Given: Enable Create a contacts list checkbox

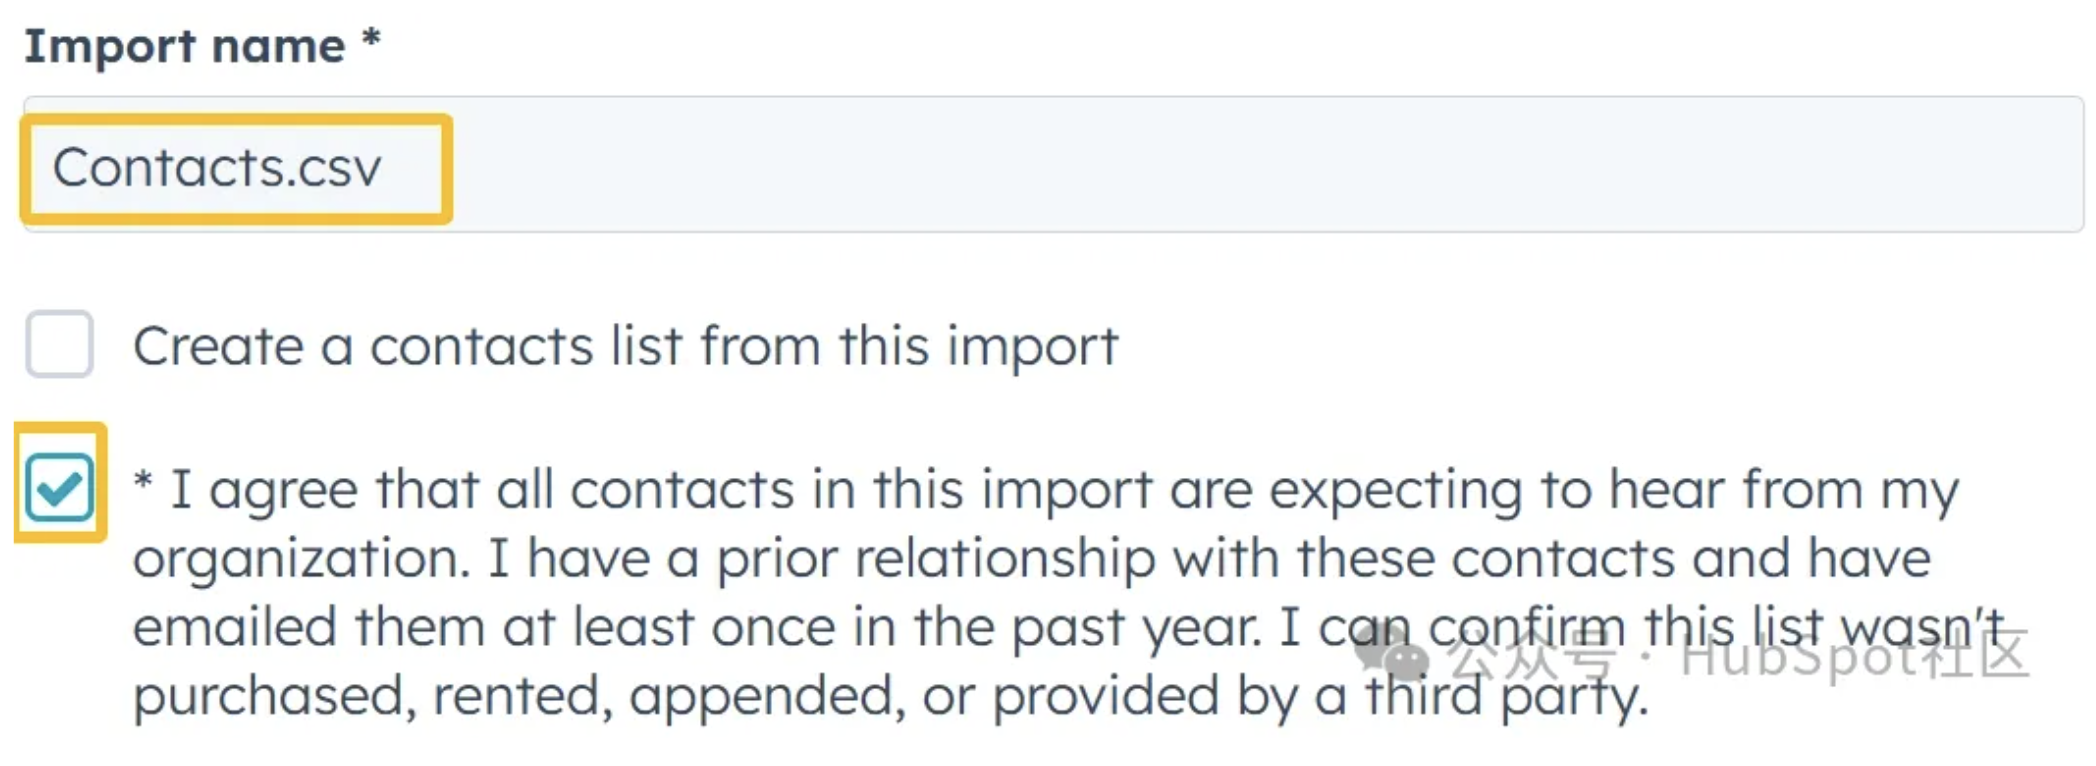Looking at the screenshot, I should (60, 344).
